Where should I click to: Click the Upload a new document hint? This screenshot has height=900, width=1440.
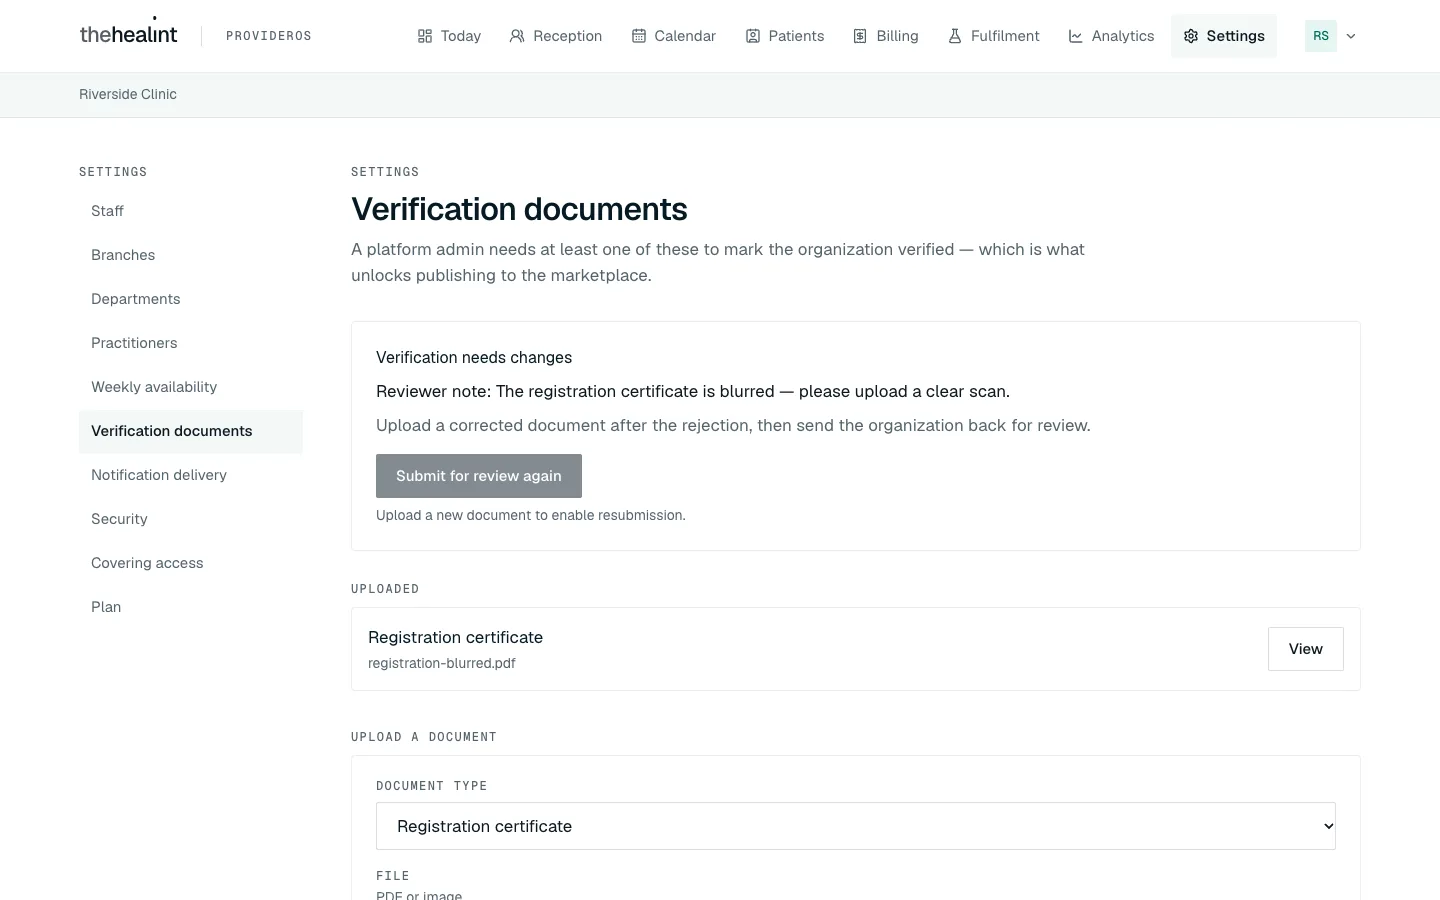click(x=531, y=516)
